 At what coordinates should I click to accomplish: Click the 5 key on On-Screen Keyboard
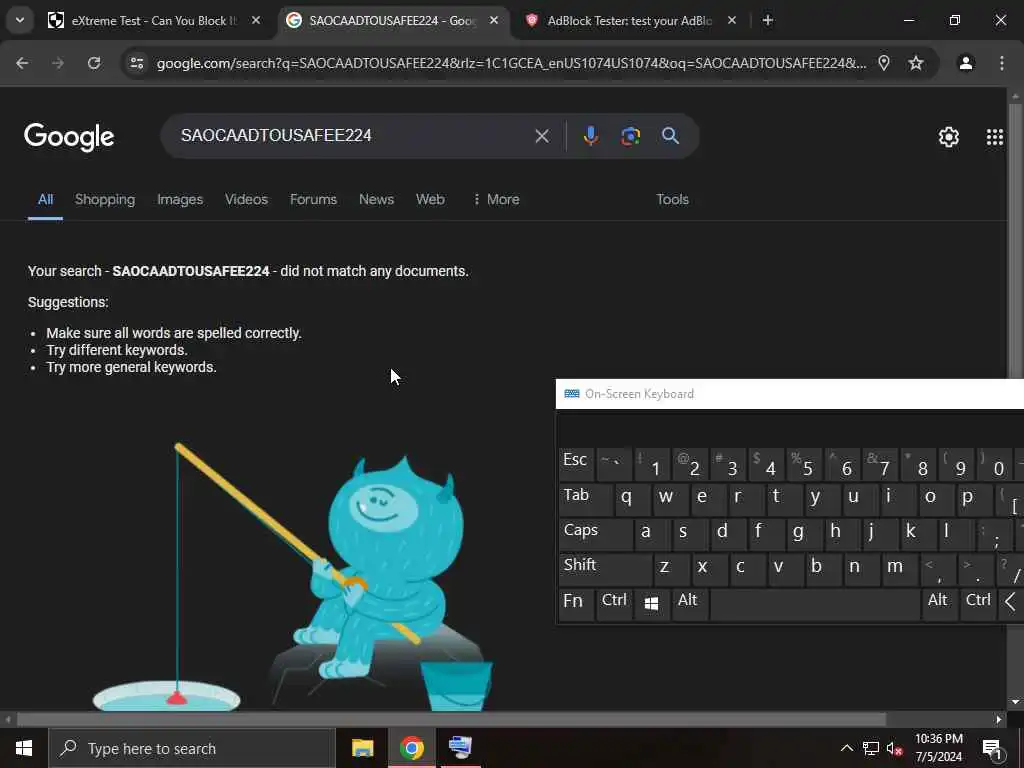pos(804,464)
